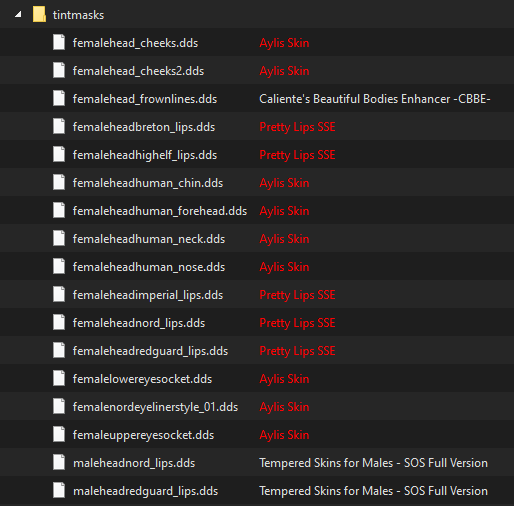The width and height of the screenshot is (514, 506).
Task: Click Tempered Skins for Males beside maleheadnord_lips.dds
Action: [373, 463]
